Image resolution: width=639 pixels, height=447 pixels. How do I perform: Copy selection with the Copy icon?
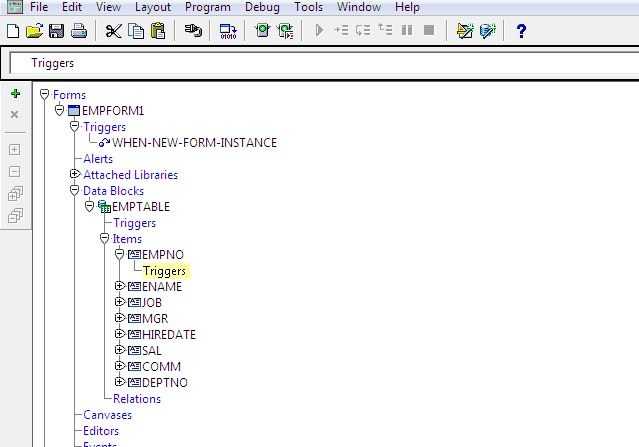(x=136, y=31)
